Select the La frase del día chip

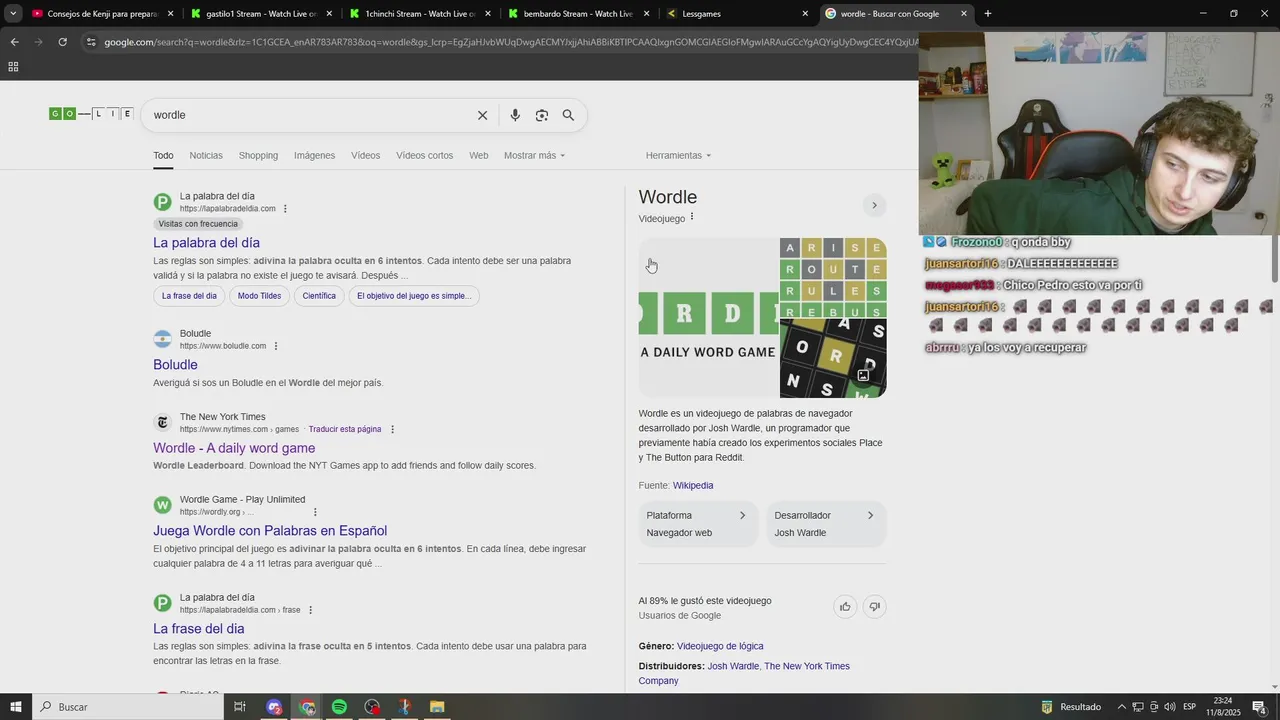[x=189, y=296]
